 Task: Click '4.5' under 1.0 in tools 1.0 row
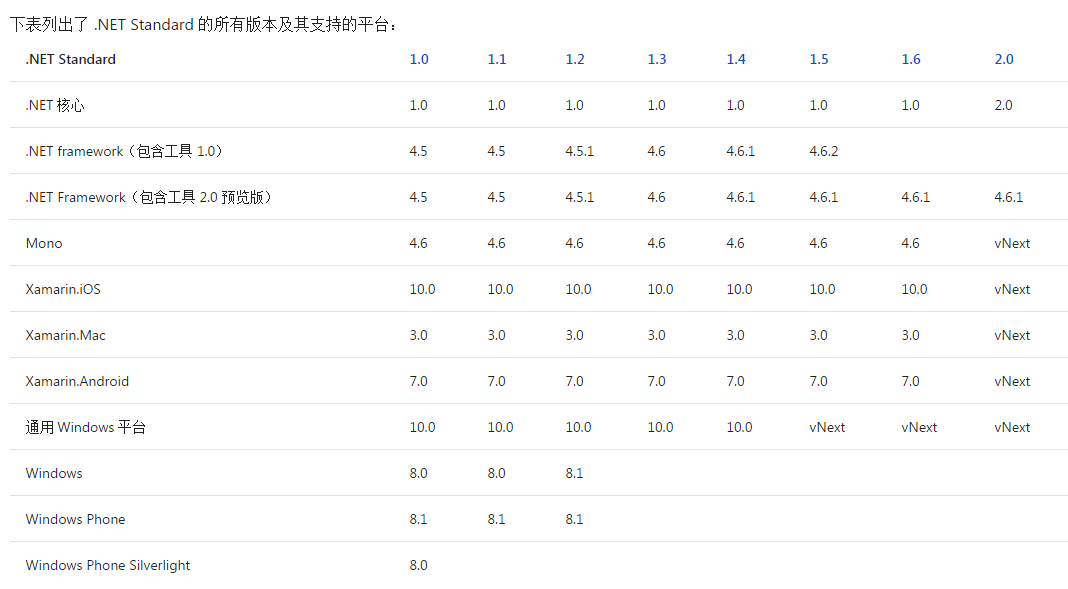point(418,151)
